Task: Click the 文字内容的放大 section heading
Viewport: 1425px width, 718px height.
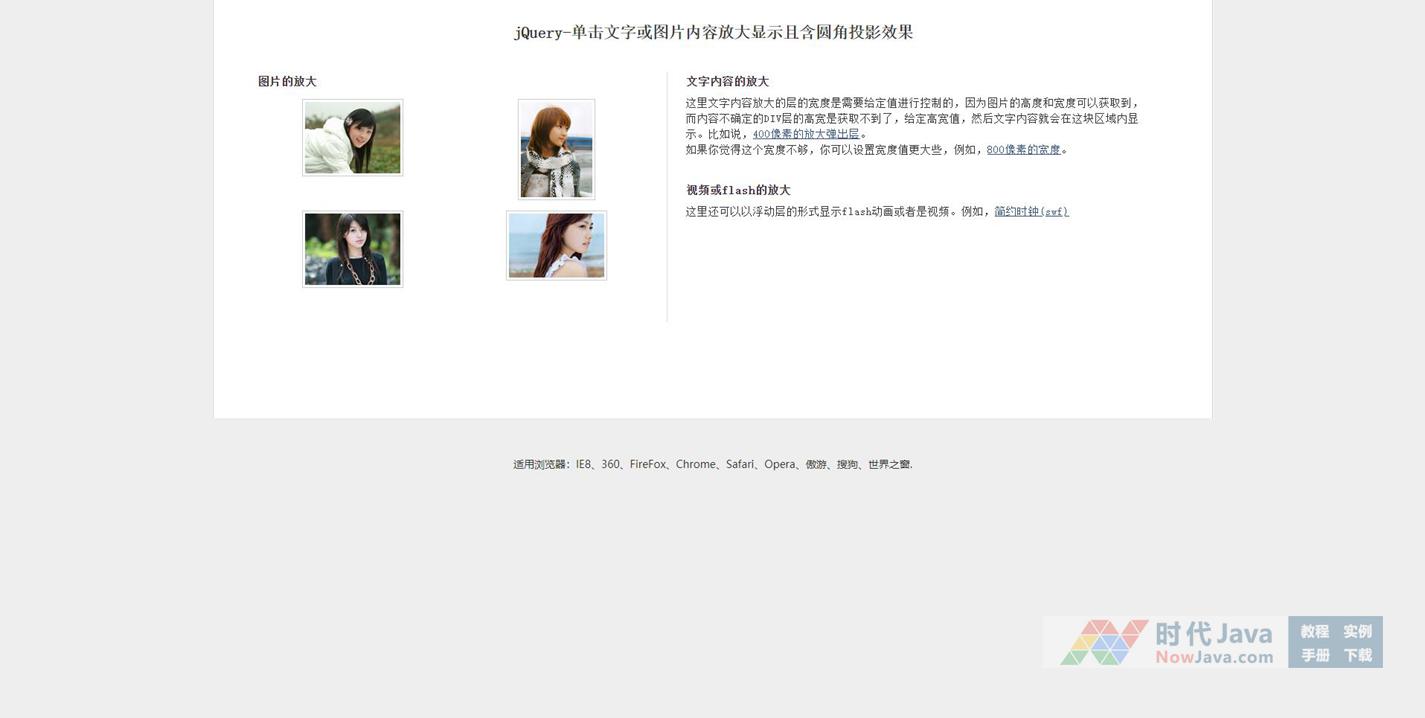Action: (727, 82)
